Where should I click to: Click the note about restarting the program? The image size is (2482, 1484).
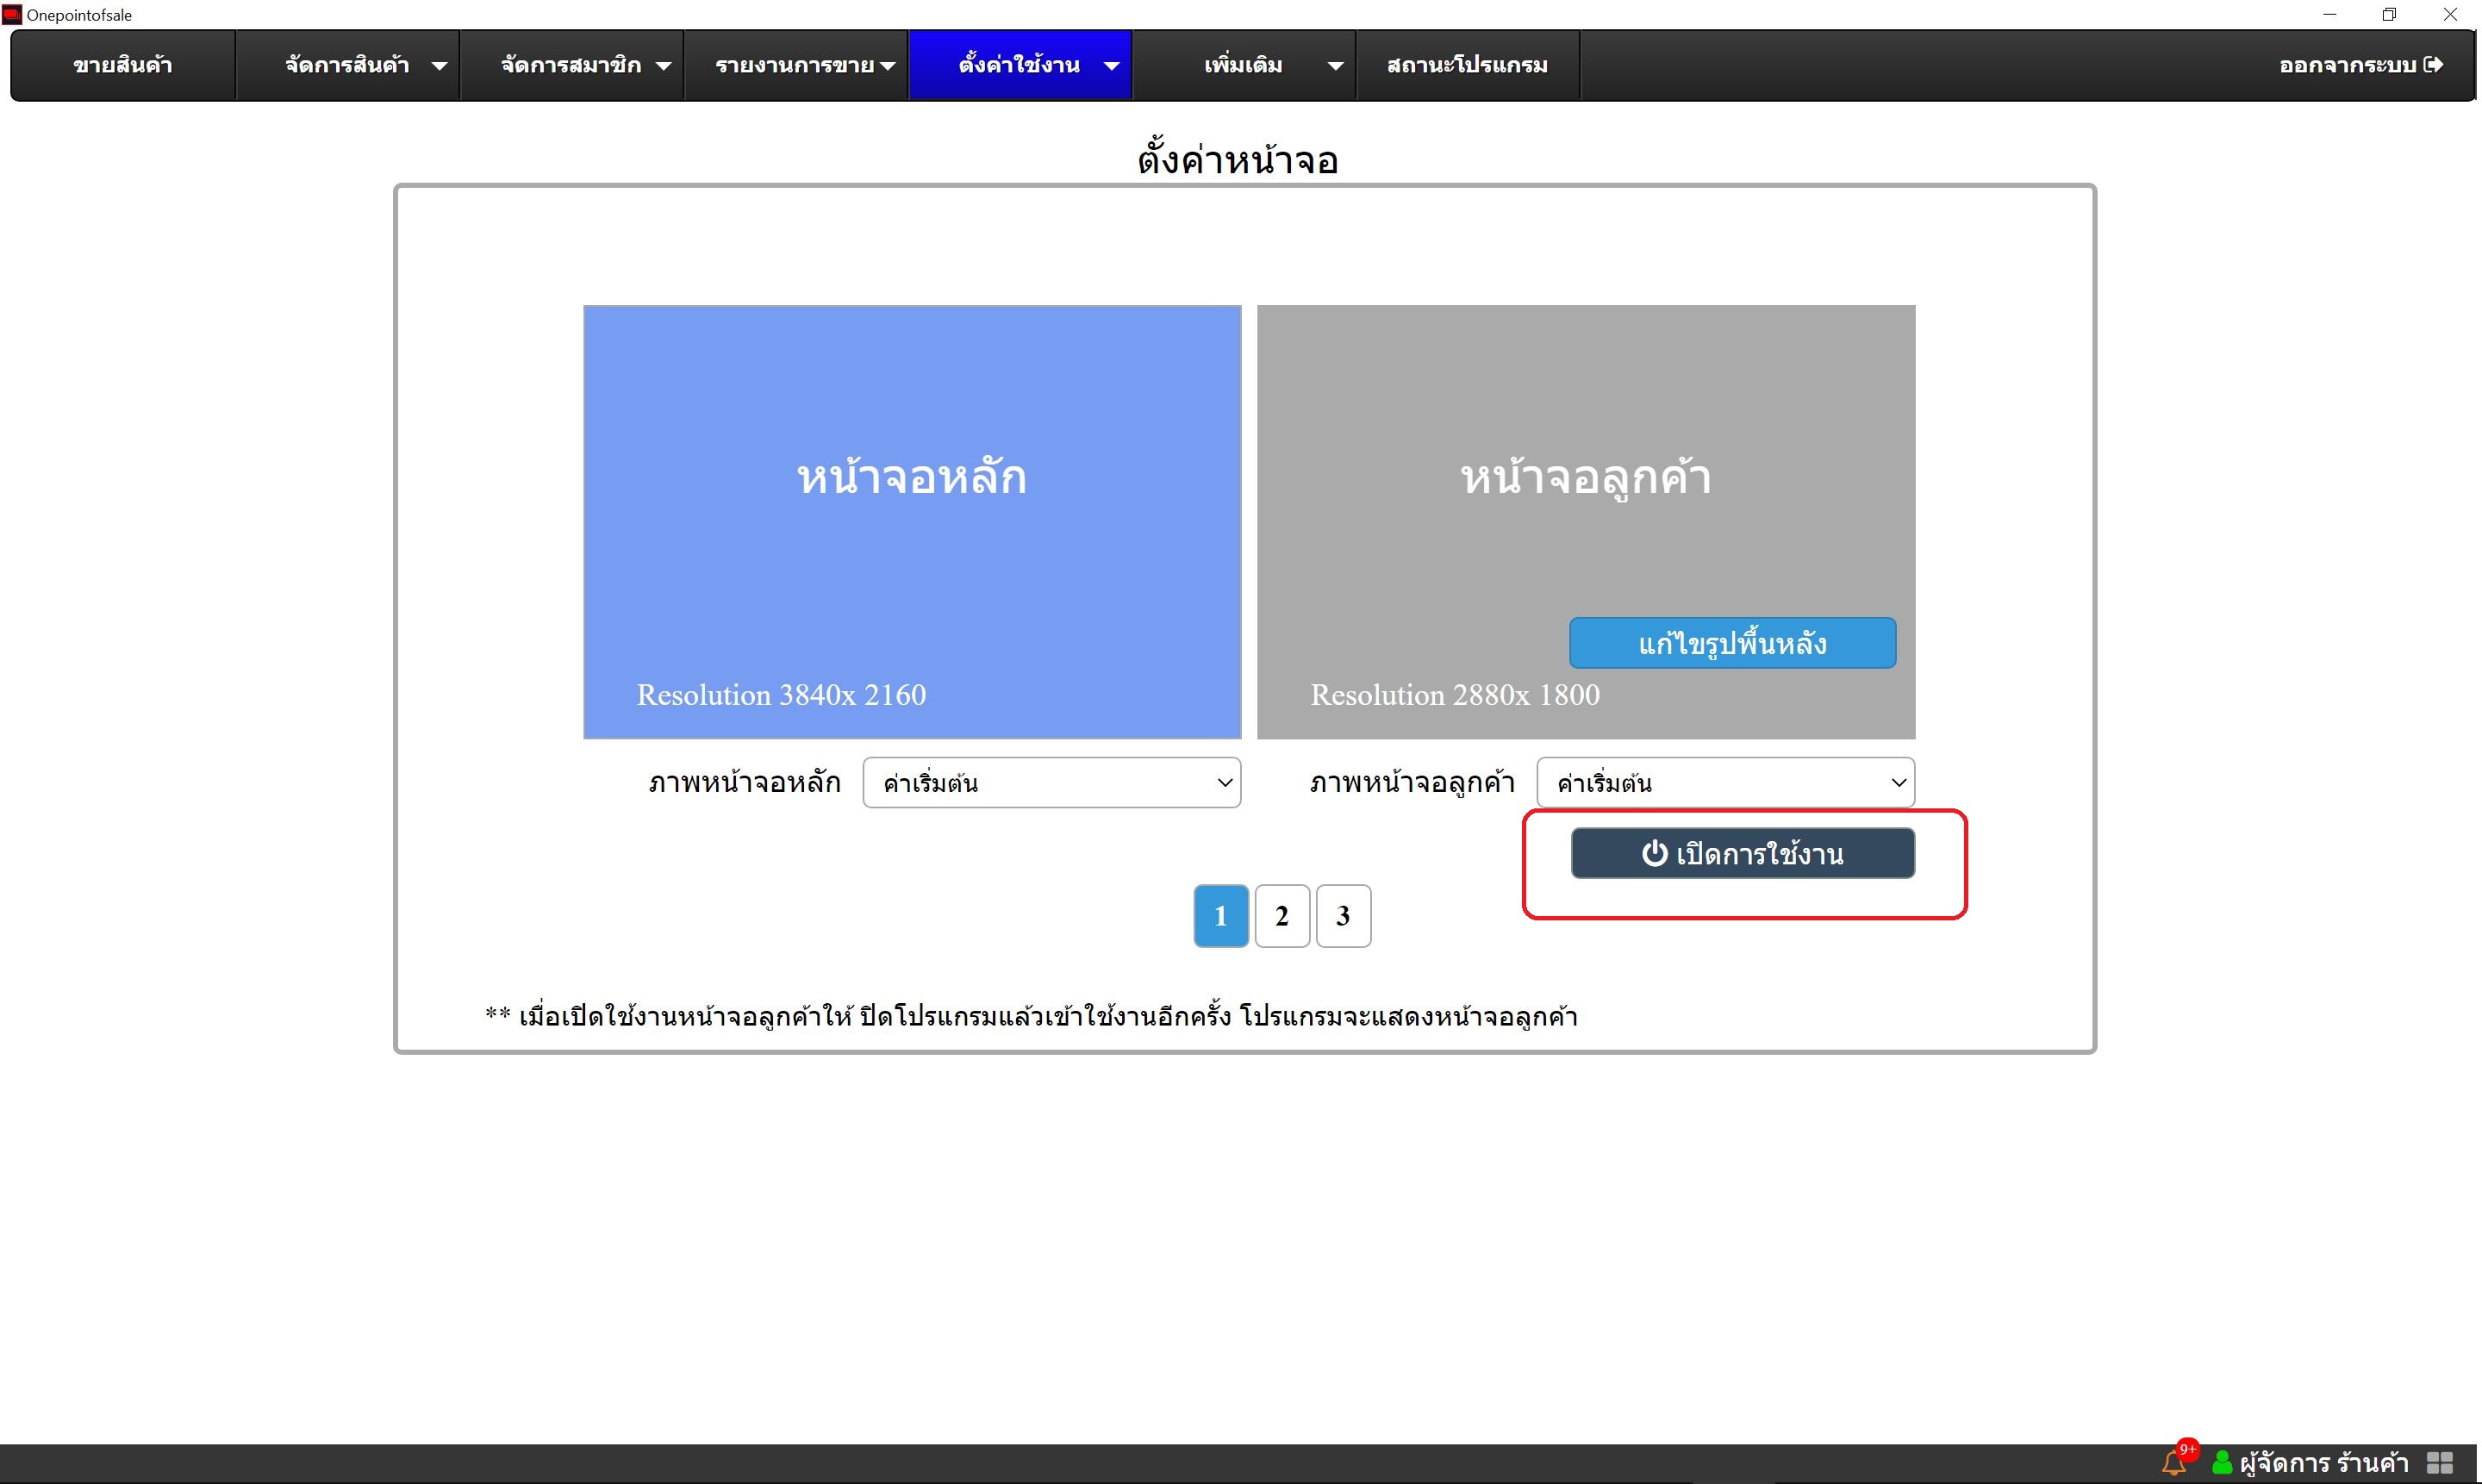pos(1032,1017)
